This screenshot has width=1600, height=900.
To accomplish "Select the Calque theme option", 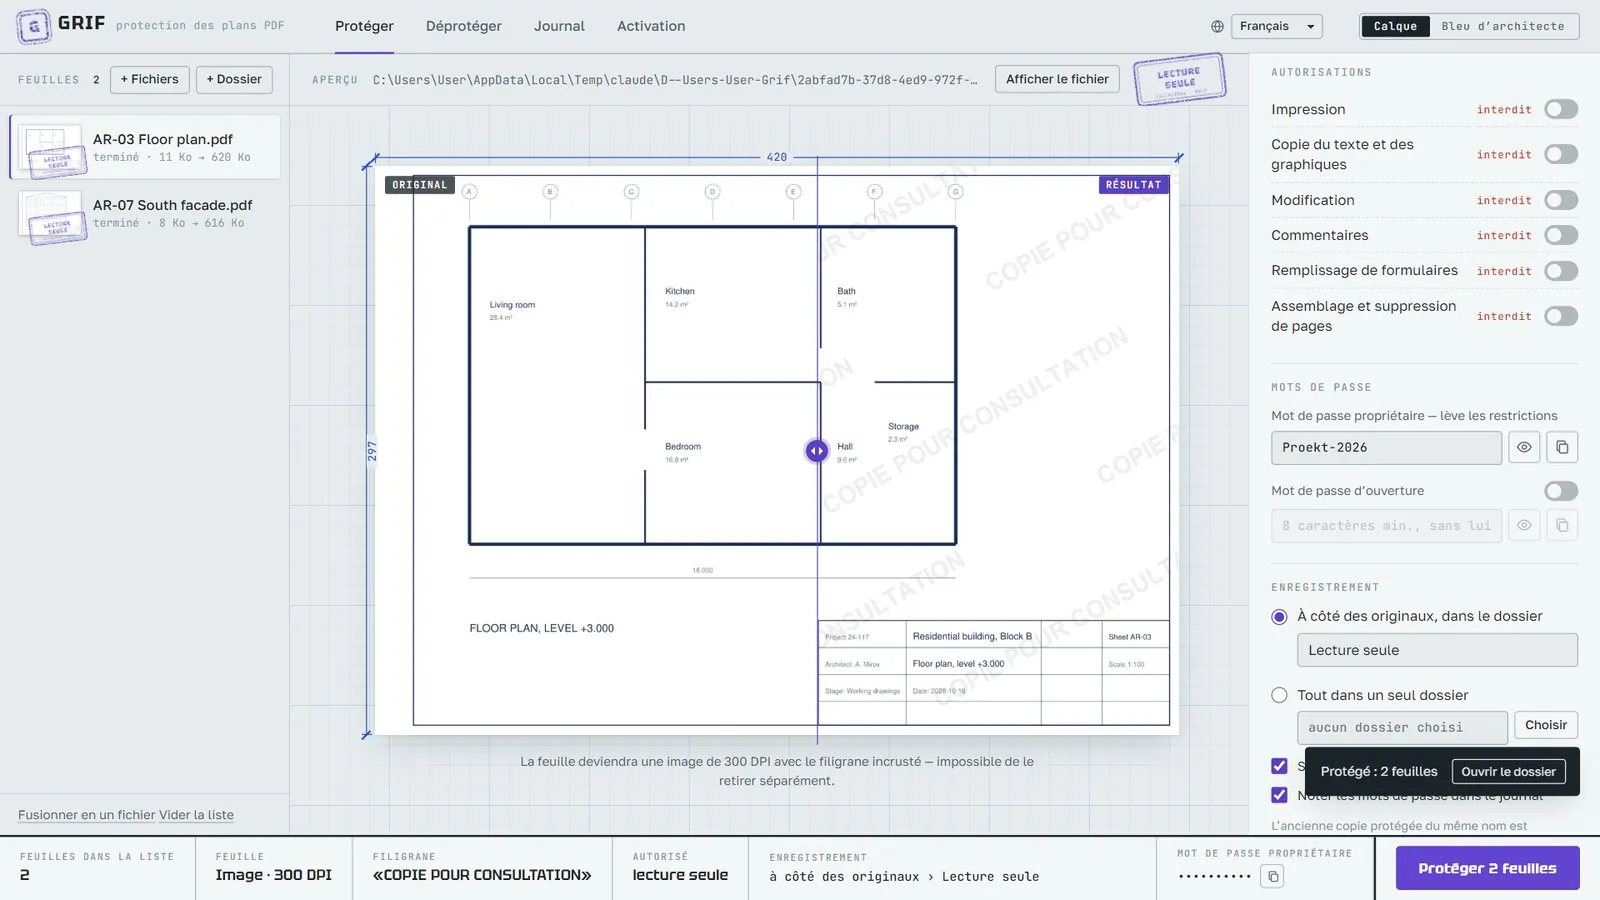I will tap(1395, 26).
